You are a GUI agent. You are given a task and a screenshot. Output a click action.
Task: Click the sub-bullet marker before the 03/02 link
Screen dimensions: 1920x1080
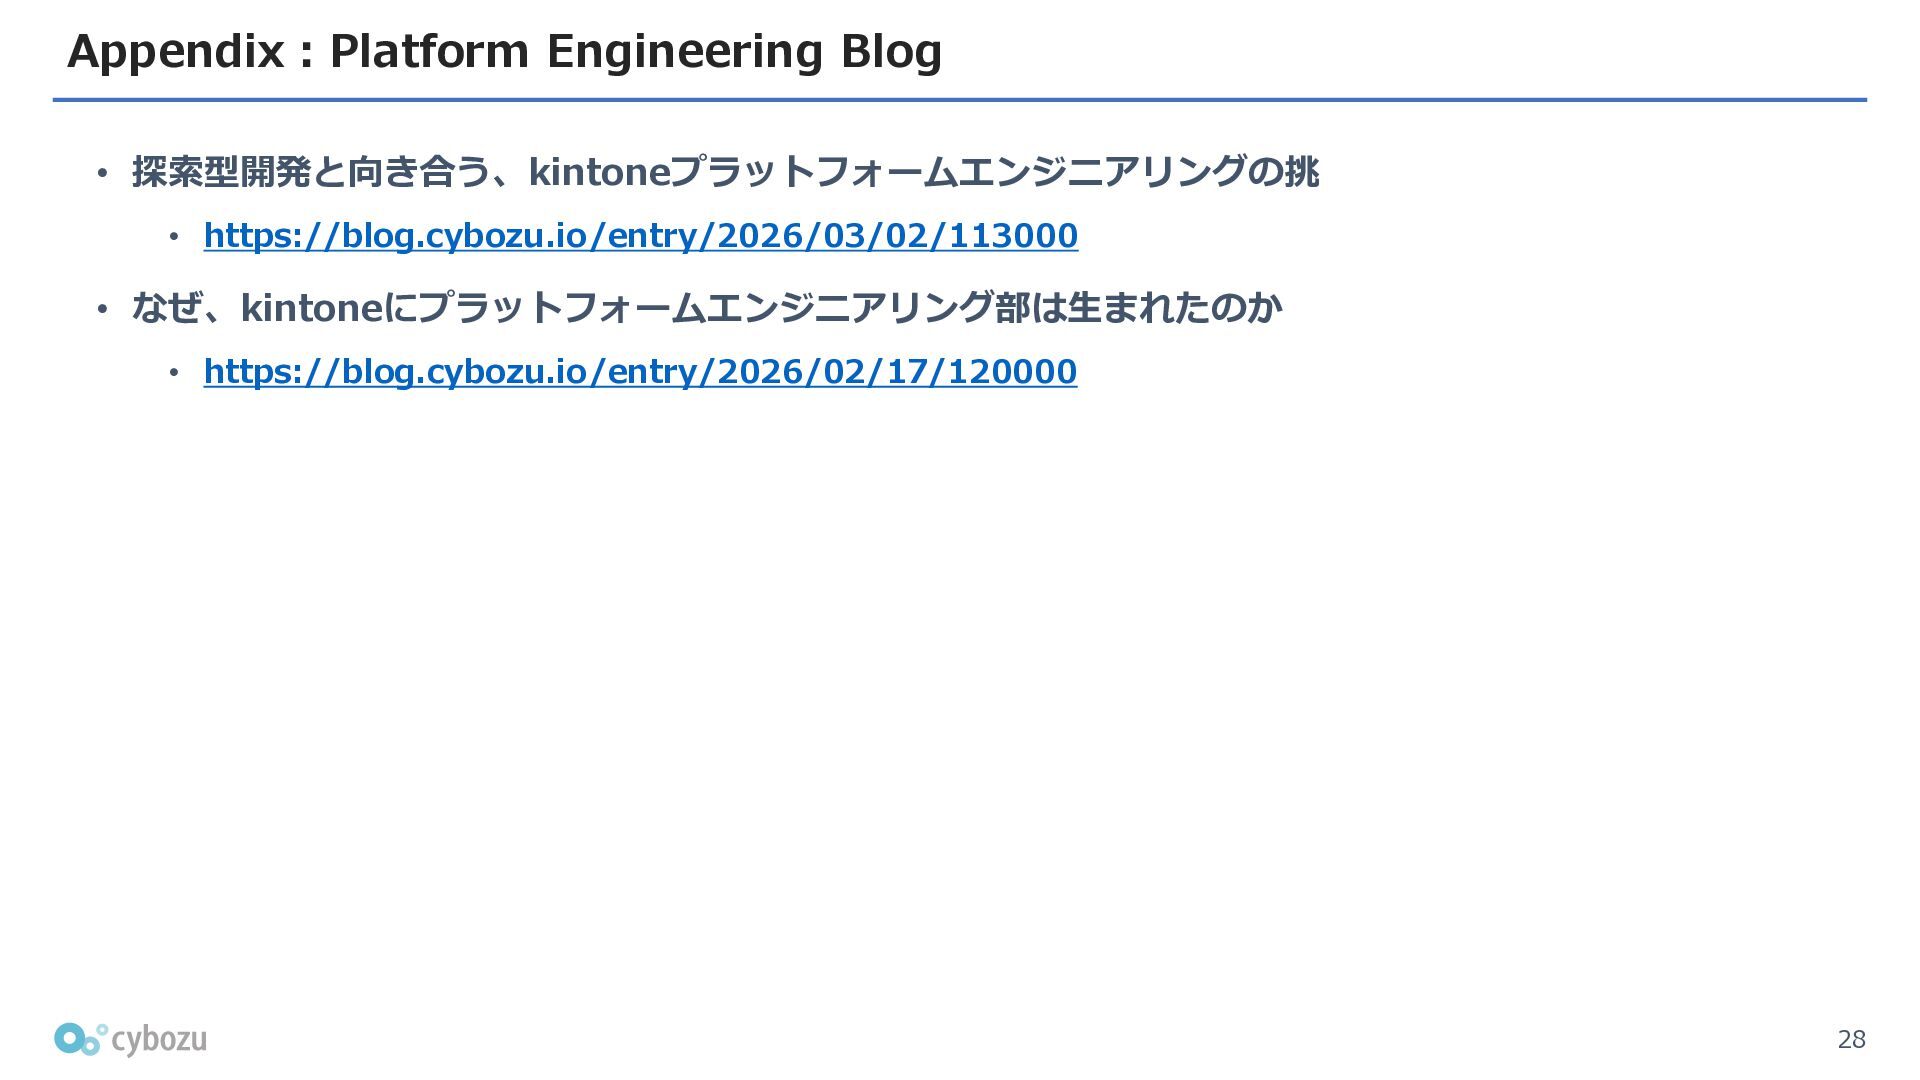click(x=173, y=237)
